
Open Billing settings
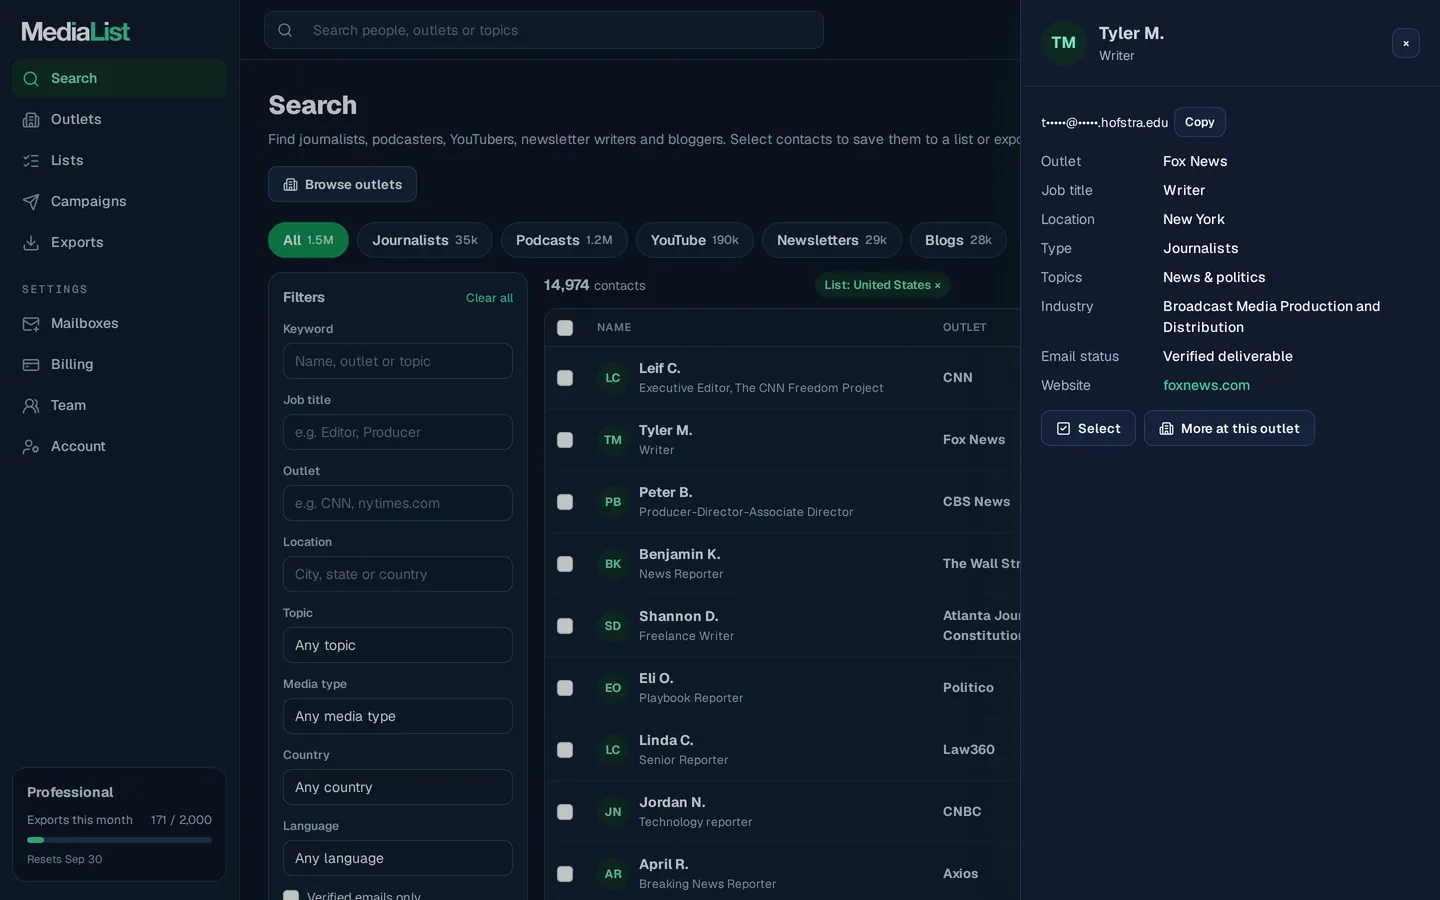119,364
